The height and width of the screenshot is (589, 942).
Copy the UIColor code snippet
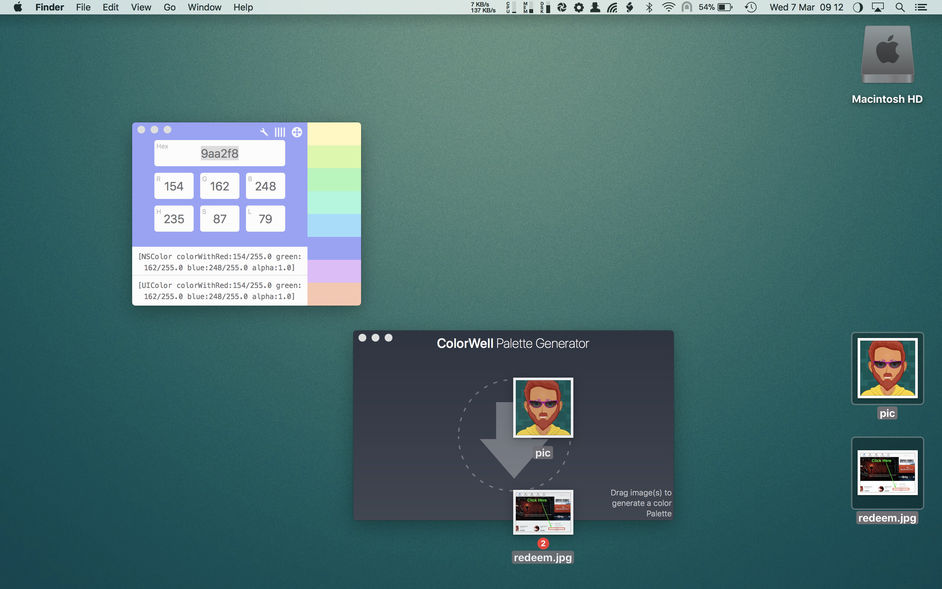[x=219, y=290]
